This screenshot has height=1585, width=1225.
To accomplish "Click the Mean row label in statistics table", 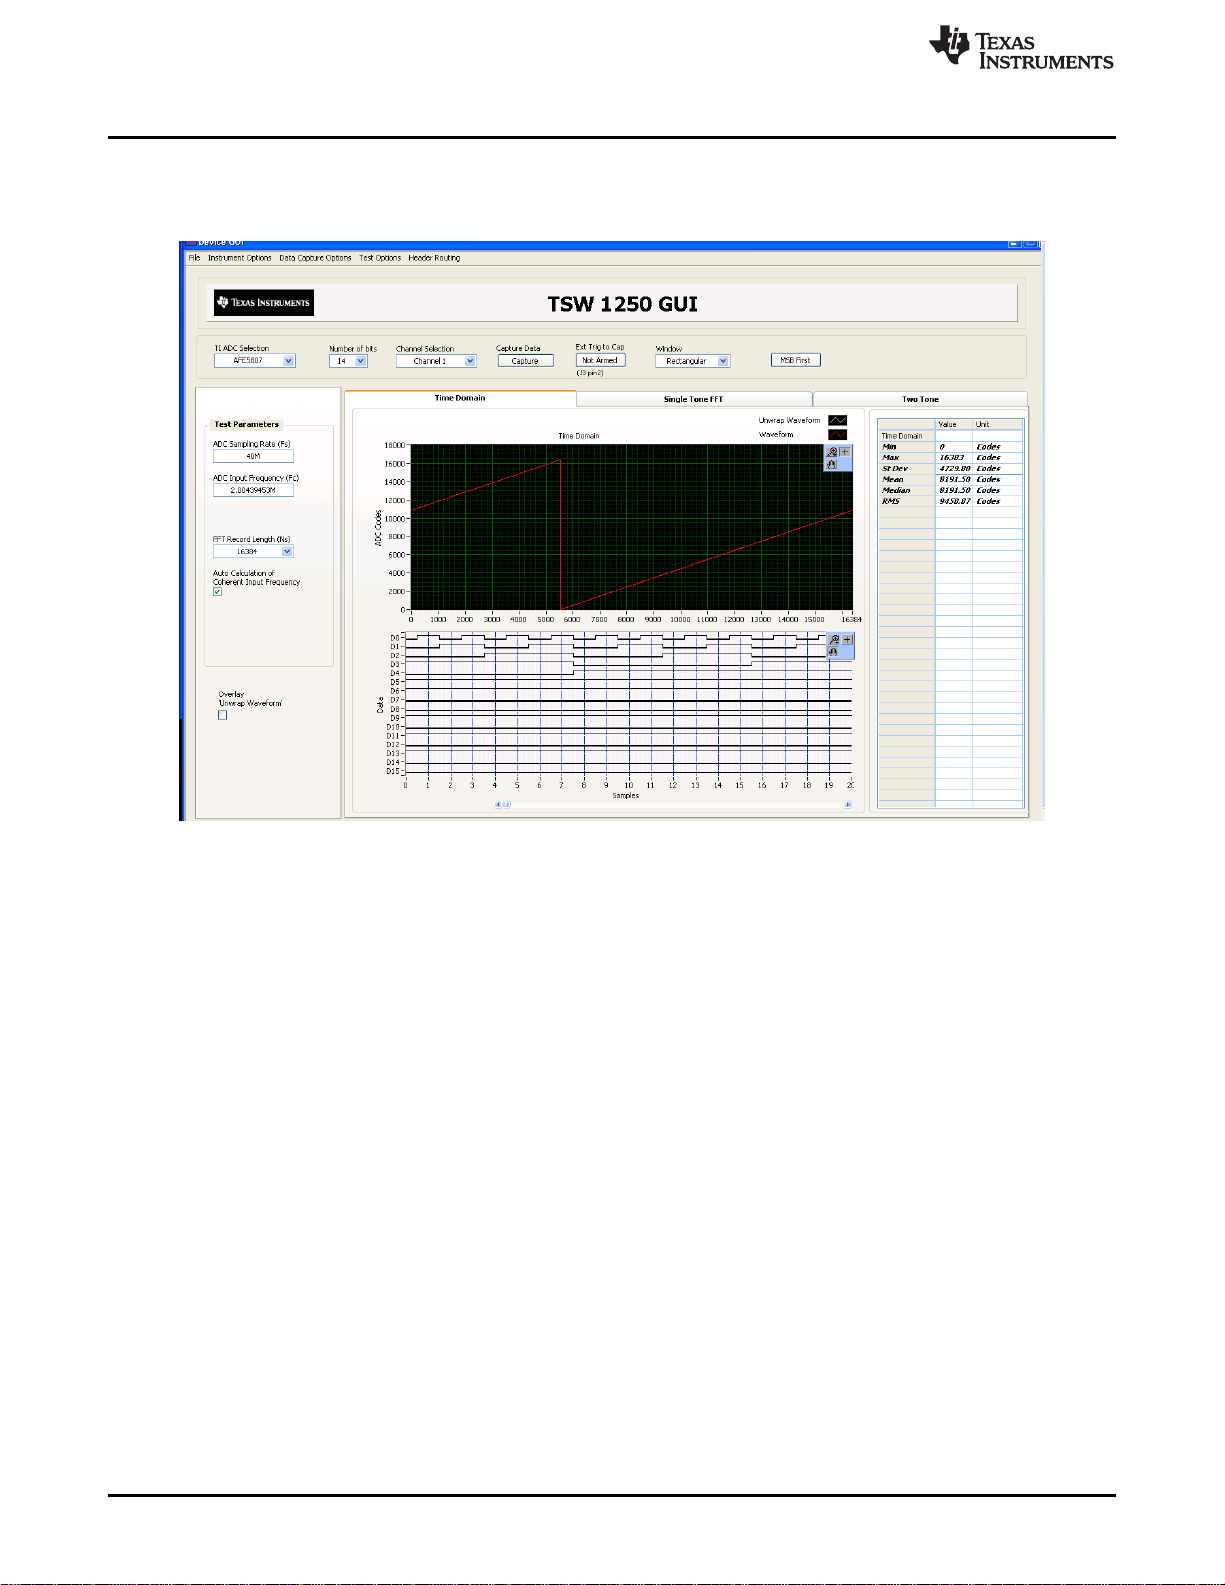I will coord(906,479).
